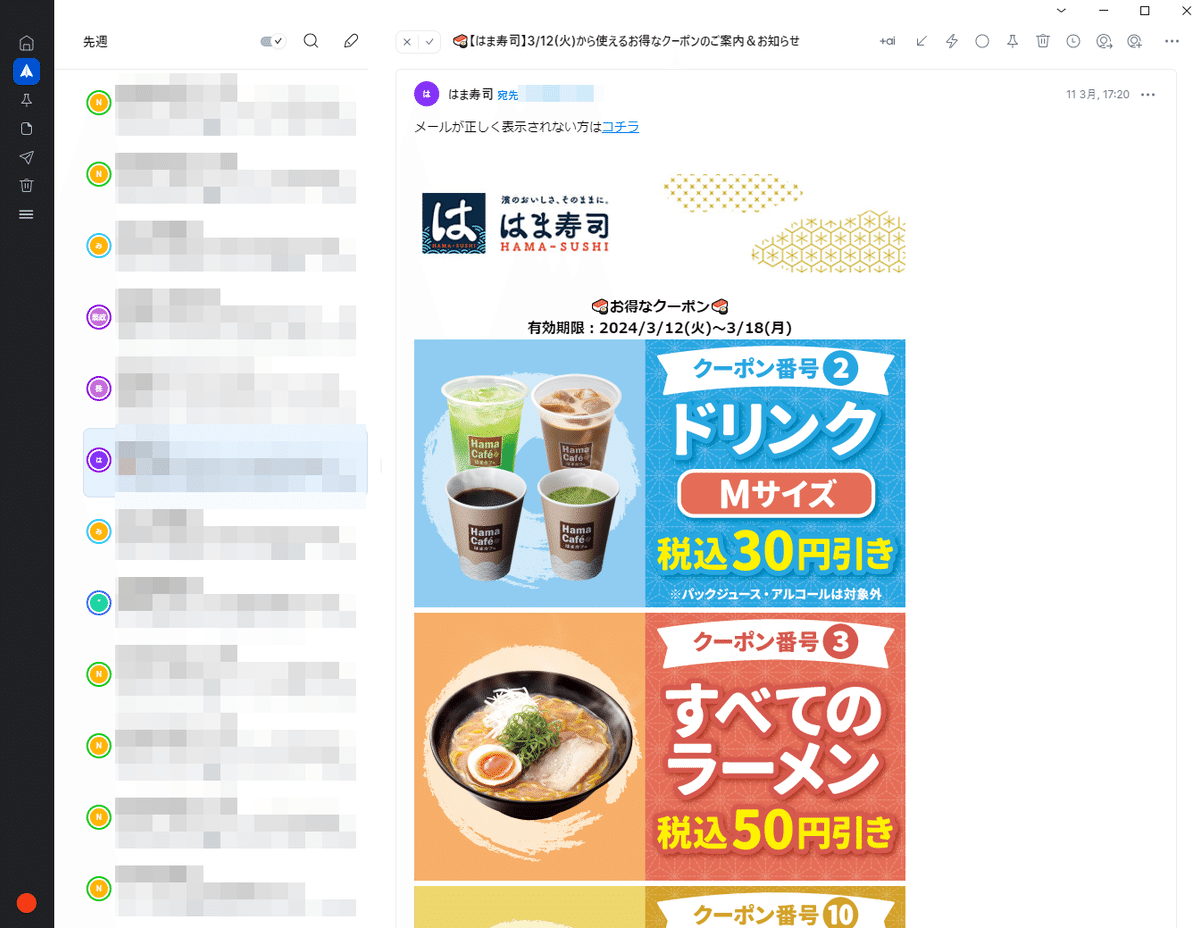
Task: Expand the title bar chevron dropdown
Action: pos(1074,10)
